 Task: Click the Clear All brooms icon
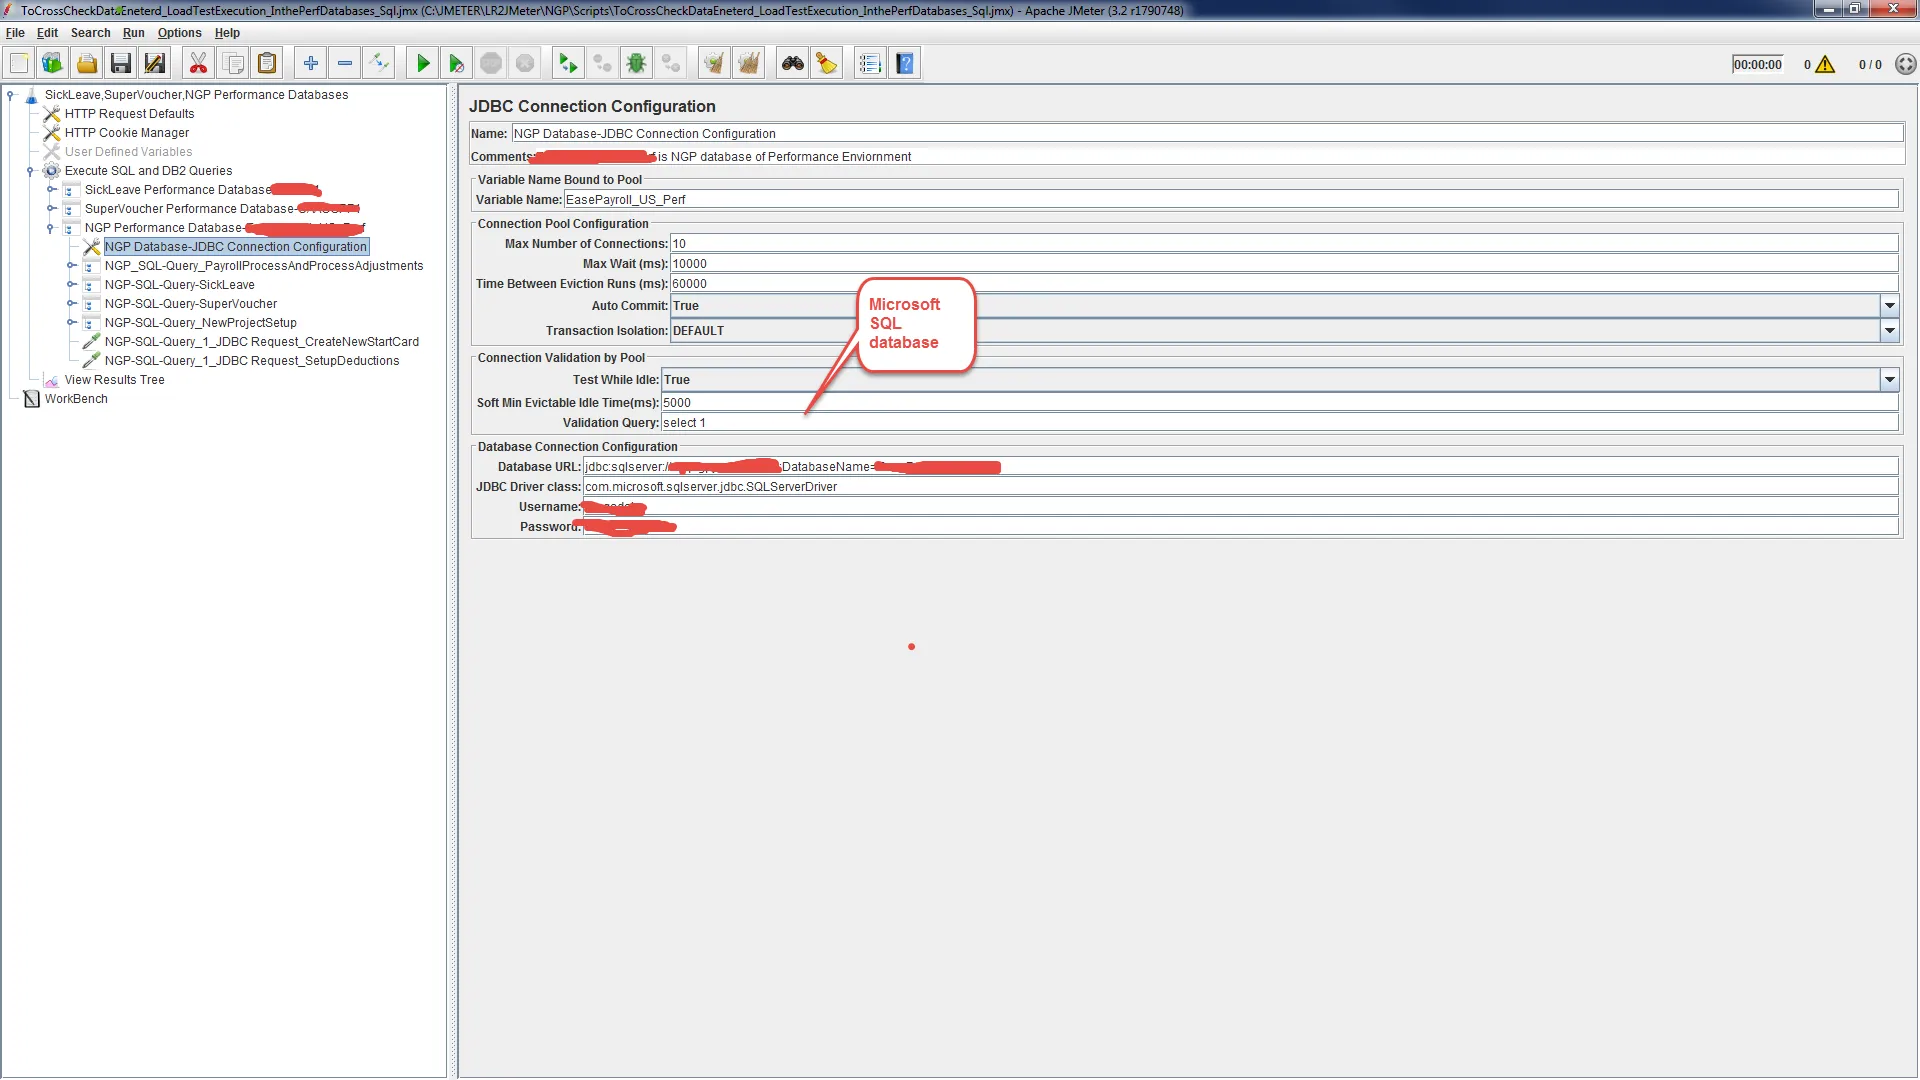click(748, 64)
